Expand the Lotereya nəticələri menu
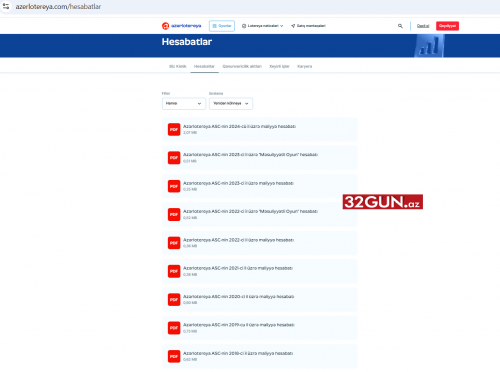The height and width of the screenshot is (372, 500). click(x=262, y=26)
